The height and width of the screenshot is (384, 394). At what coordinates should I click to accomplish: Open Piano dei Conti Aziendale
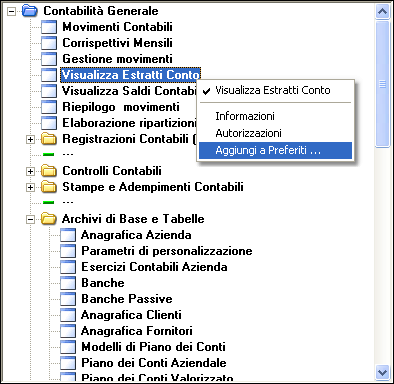point(154,363)
